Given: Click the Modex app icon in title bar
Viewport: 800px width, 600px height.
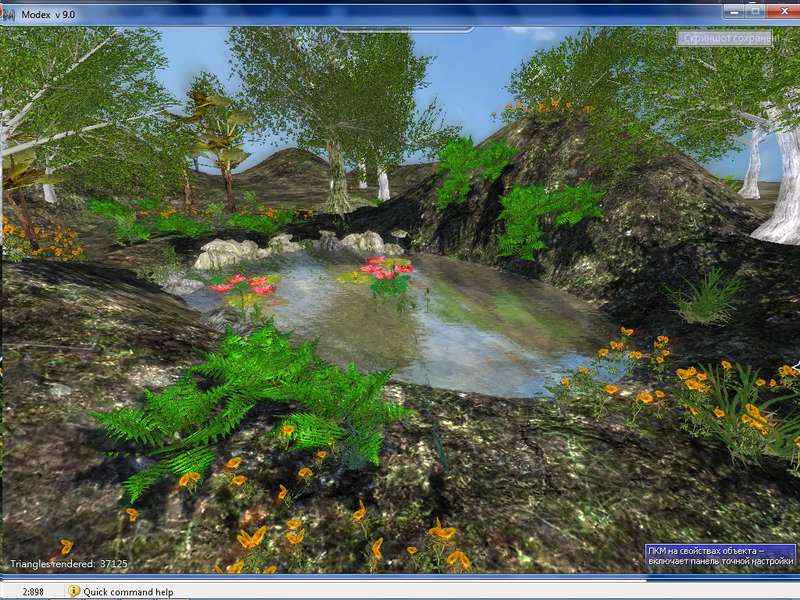Looking at the screenshot, I should coord(8,10).
